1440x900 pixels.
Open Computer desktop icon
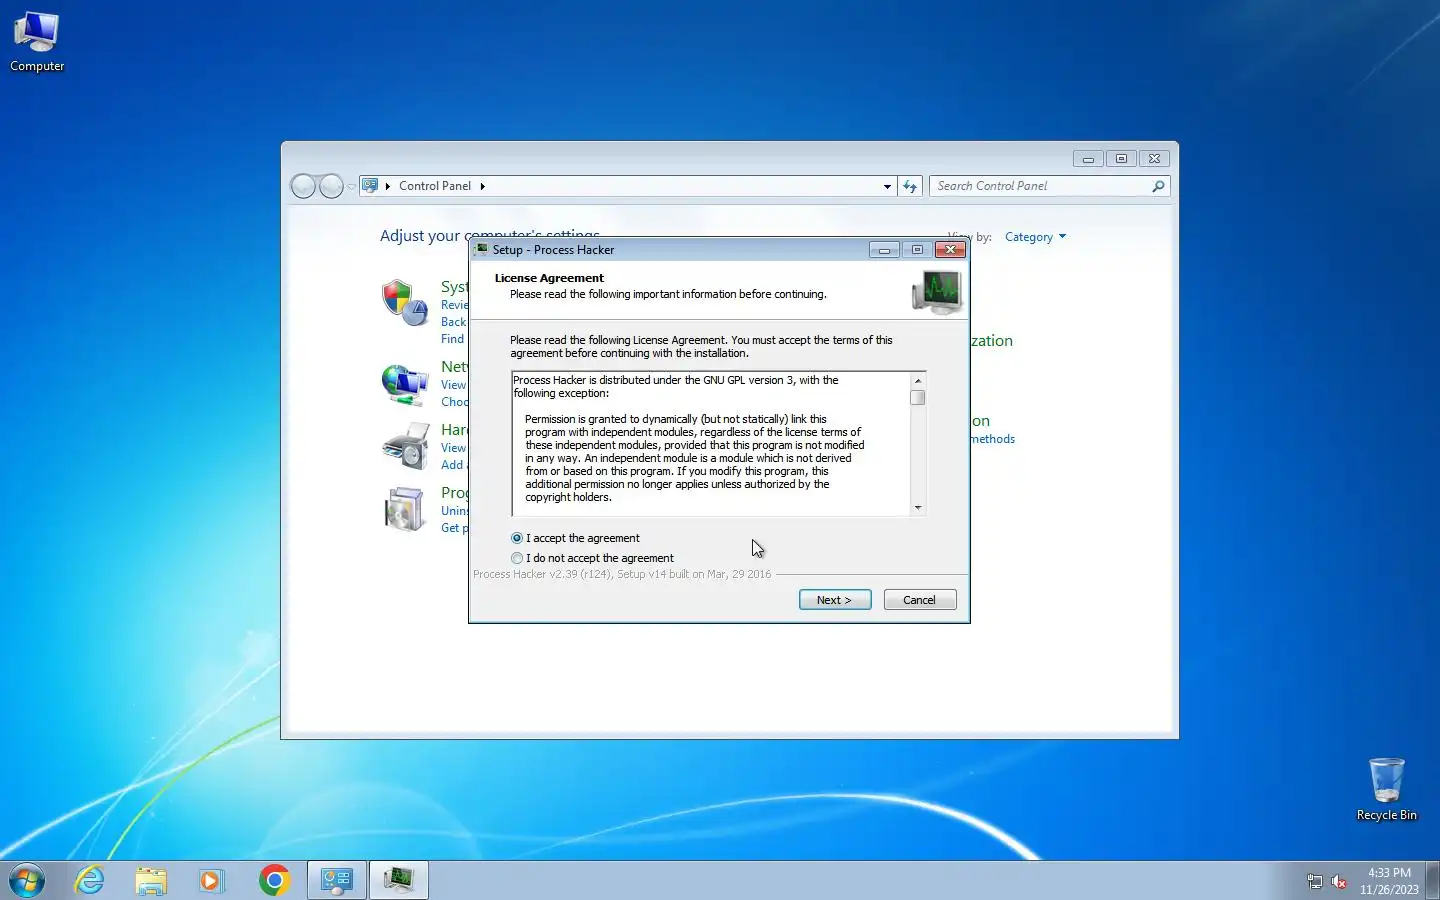click(37, 42)
